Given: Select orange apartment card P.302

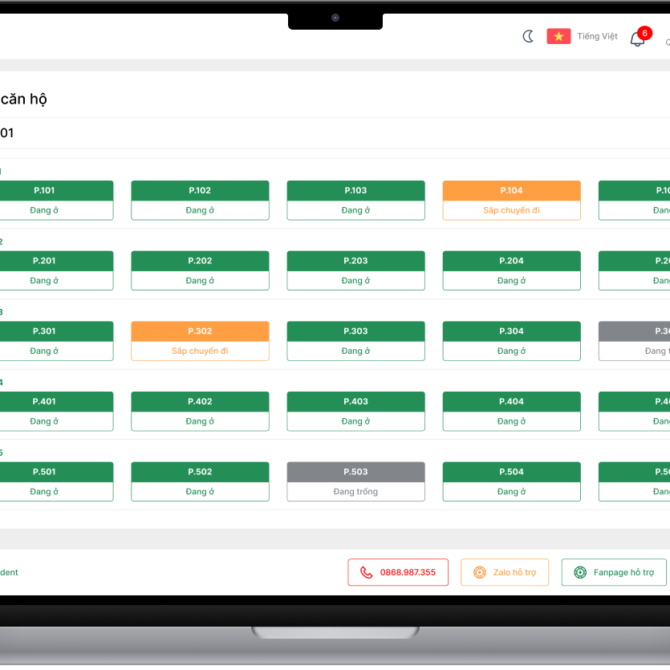Looking at the screenshot, I should pos(200,340).
